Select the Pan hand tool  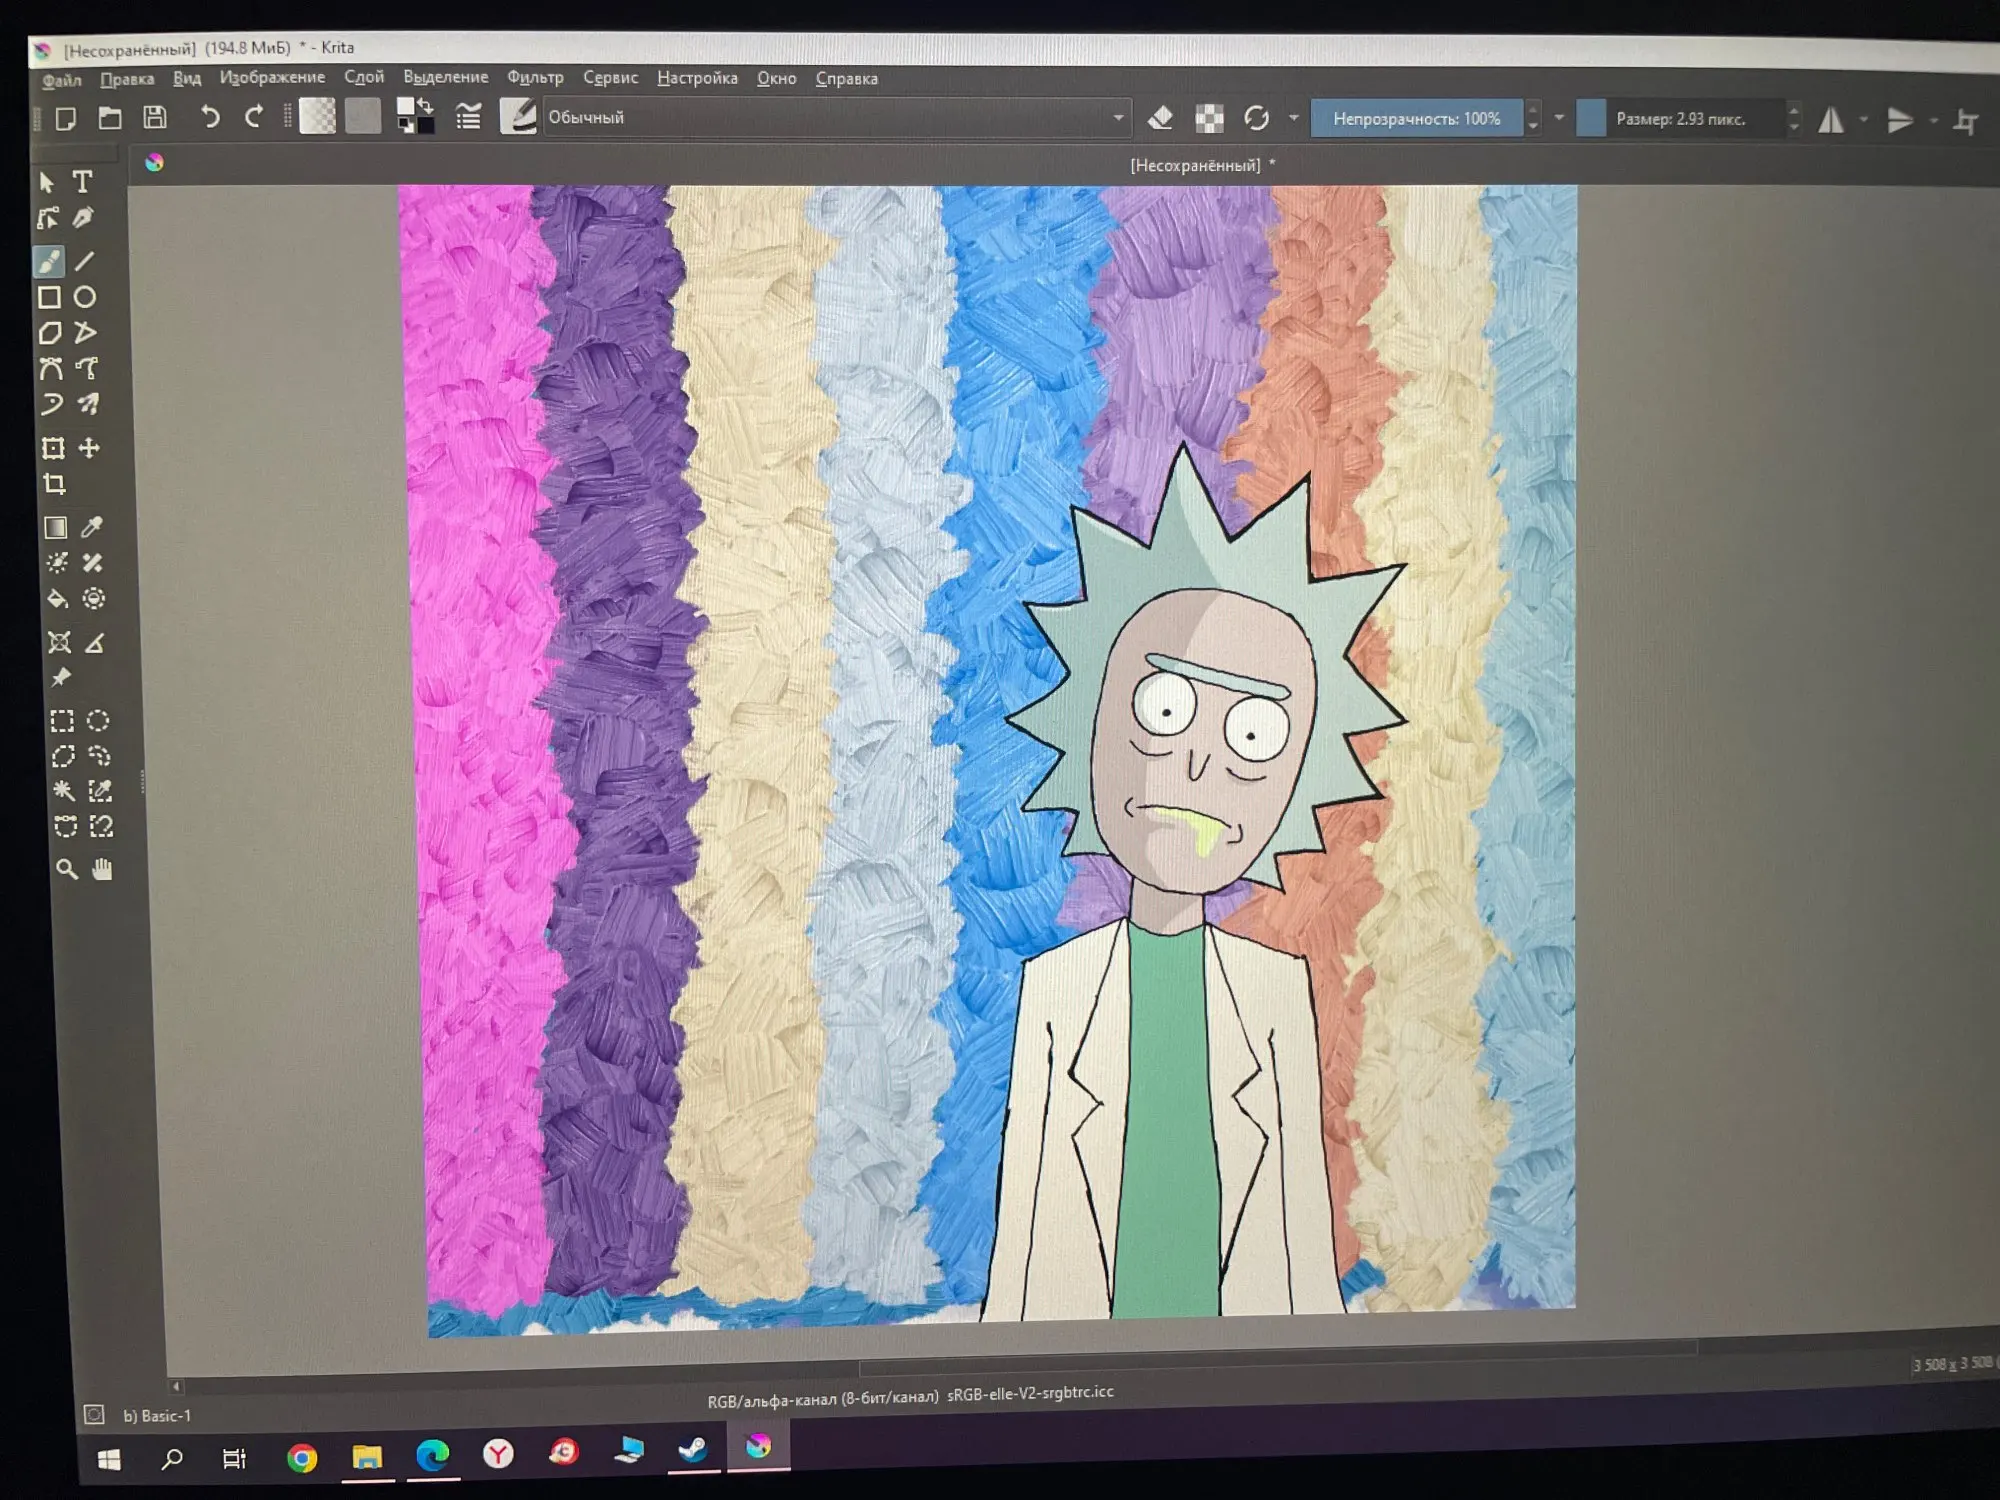102,869
